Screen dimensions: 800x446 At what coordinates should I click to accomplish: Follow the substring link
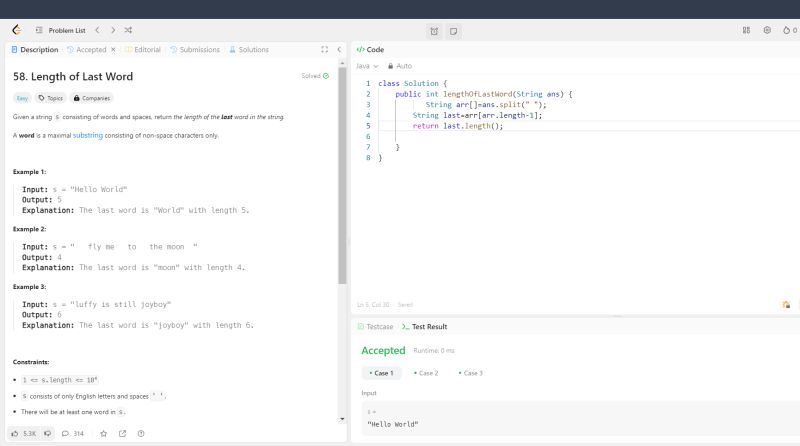[x=88, y=135]
